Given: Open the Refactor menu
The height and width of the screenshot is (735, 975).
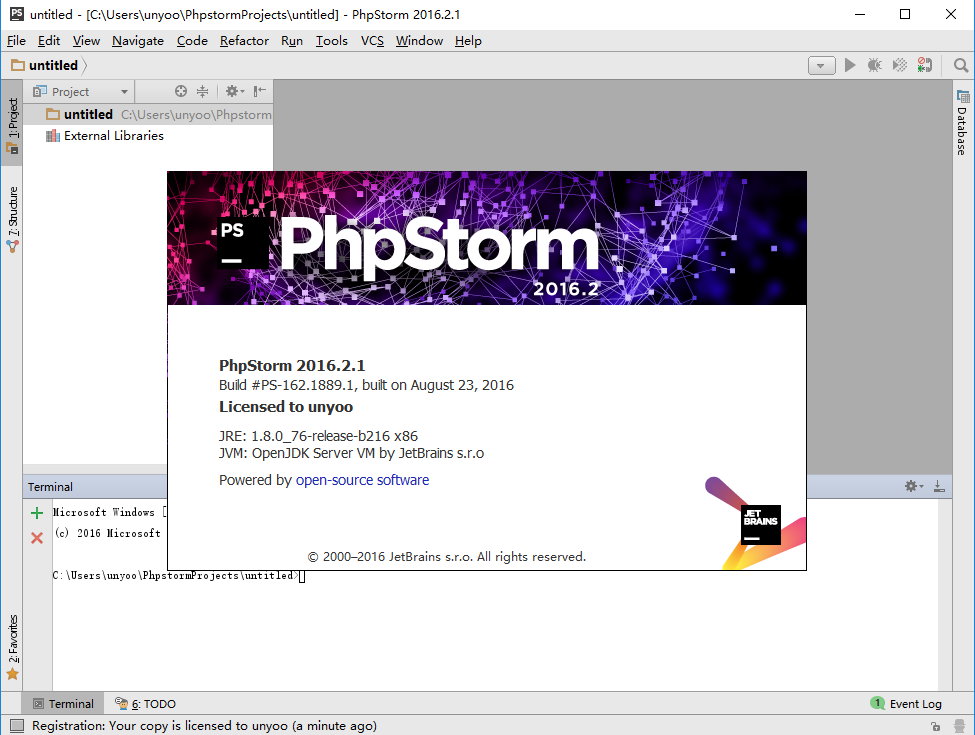Looking at the screenshot, I should (244, 41).
